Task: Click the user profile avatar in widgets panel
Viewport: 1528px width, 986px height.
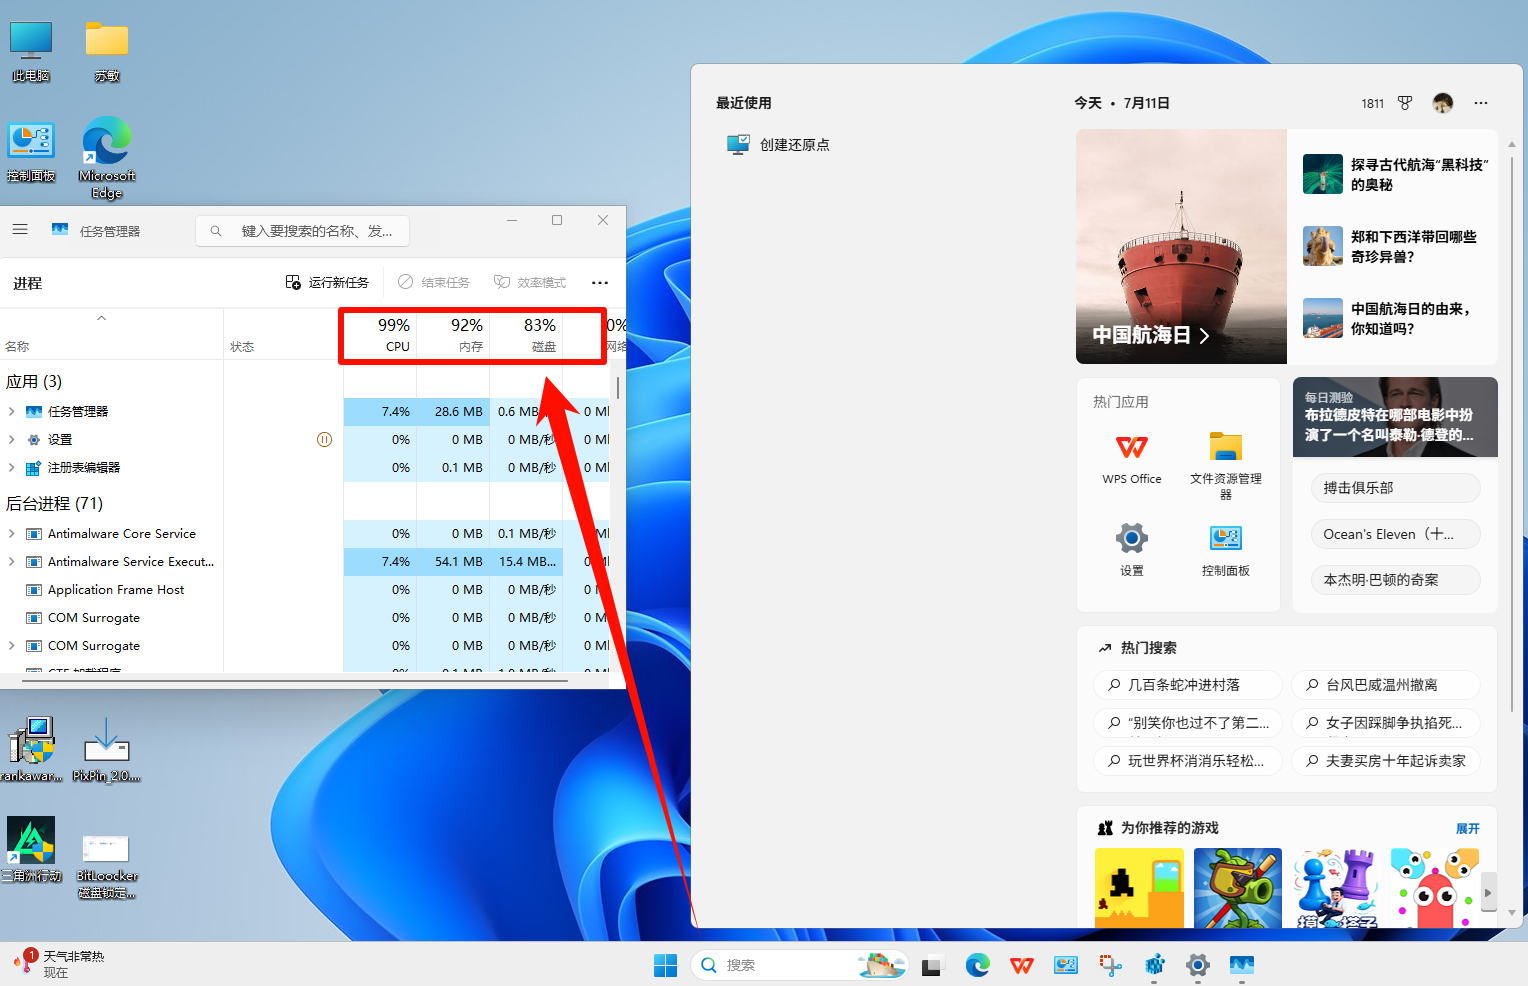Action: [1442, 103]
